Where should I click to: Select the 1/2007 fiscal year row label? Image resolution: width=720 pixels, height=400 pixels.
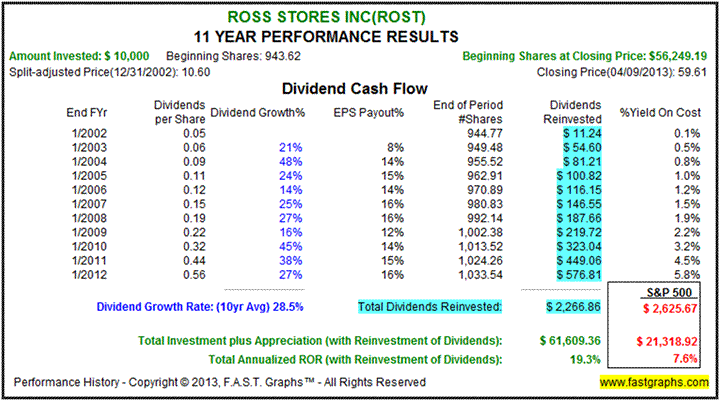tap(89, 204)
